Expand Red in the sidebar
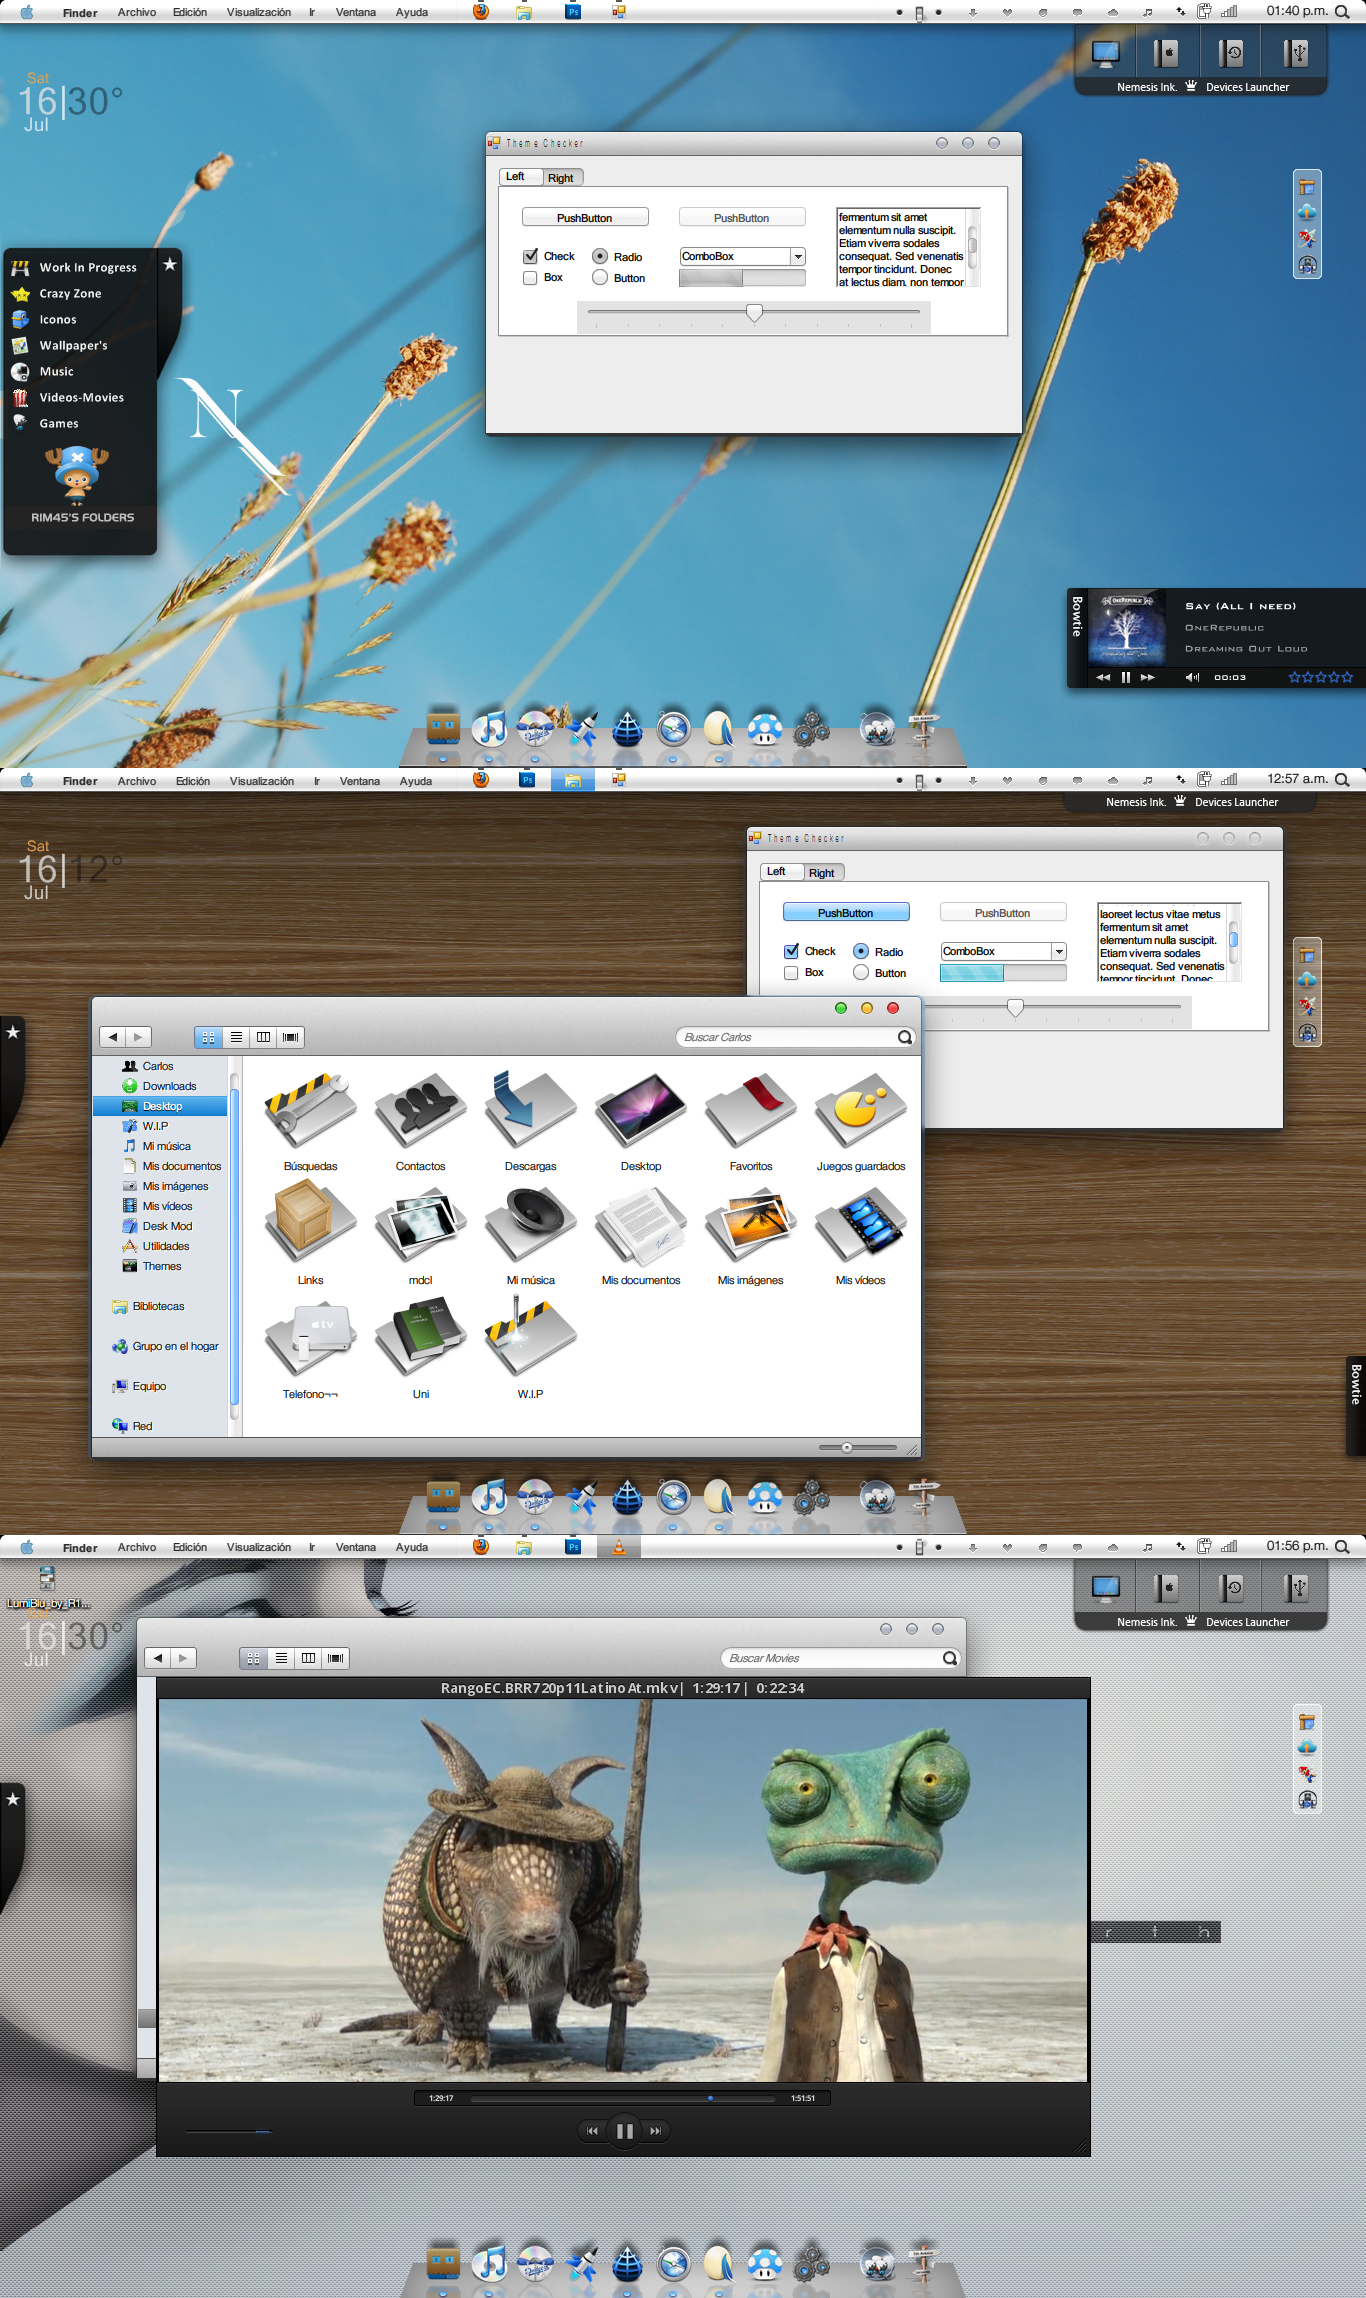The image size is (1366, 2298). (x=133, y=1426)
